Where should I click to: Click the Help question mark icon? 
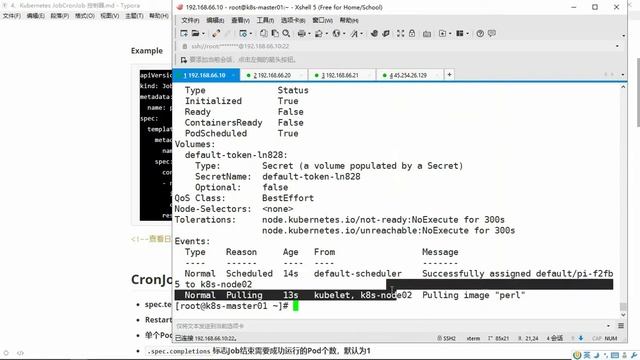[x=480, y=33]
